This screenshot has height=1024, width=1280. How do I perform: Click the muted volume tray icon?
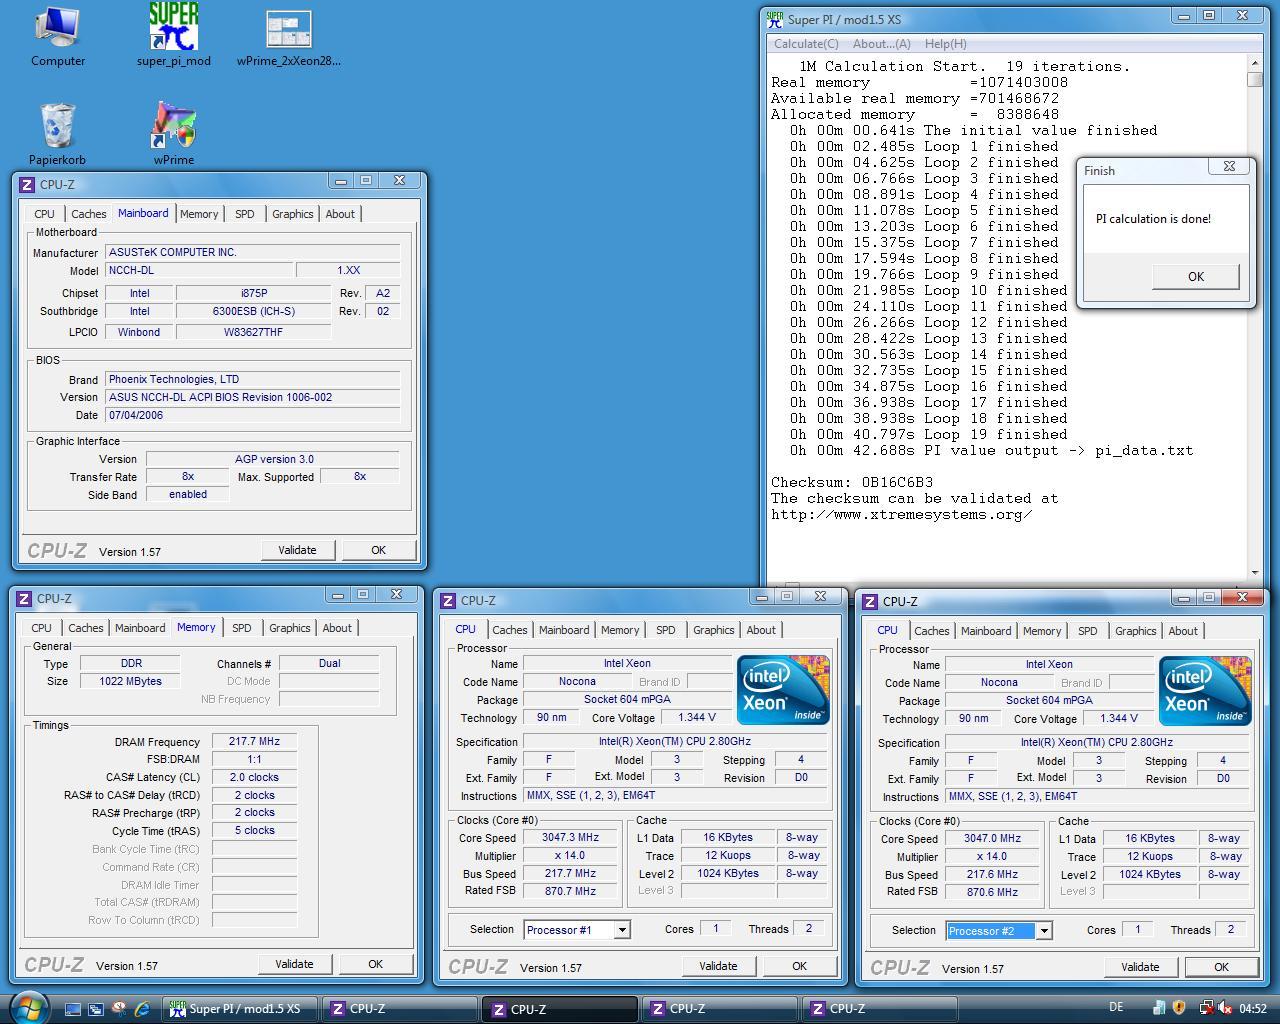pyautogui.click(x=1226, y=1008)
